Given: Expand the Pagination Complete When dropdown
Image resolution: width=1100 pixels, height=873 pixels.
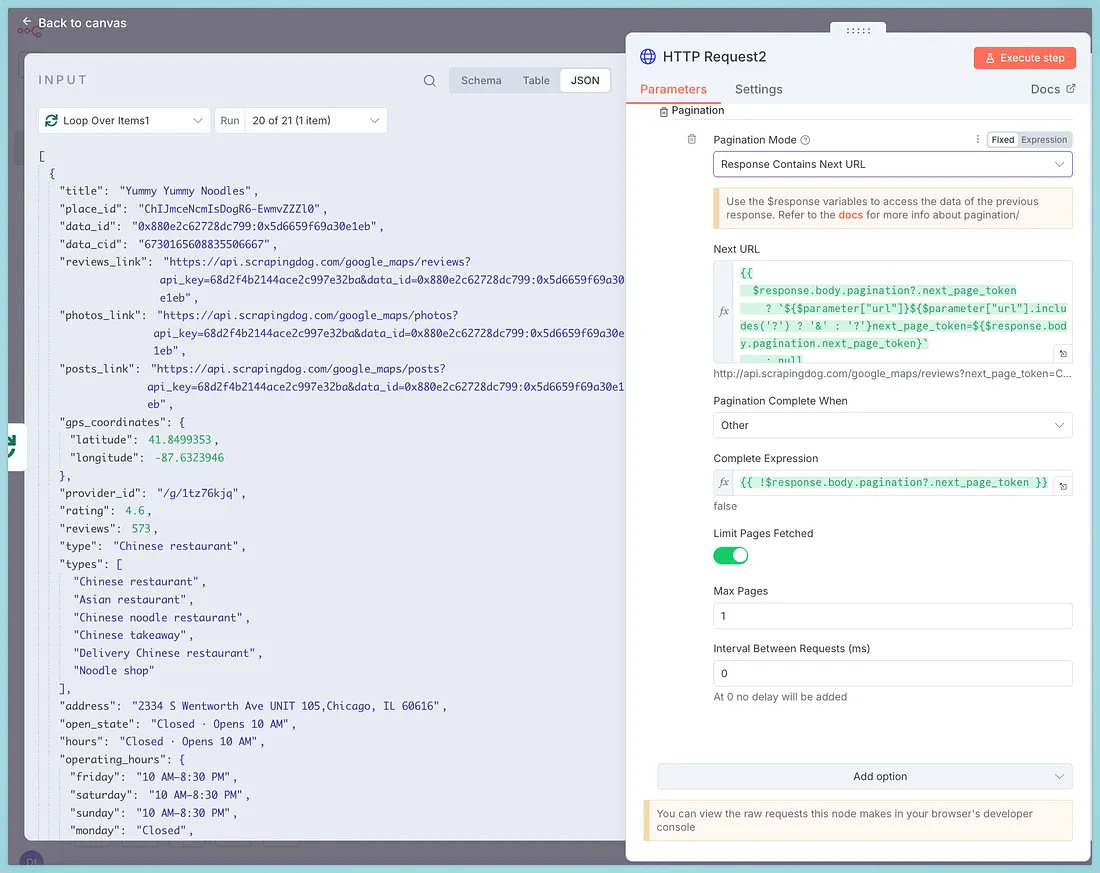Looking at the screenshot, I should (892, 425).
